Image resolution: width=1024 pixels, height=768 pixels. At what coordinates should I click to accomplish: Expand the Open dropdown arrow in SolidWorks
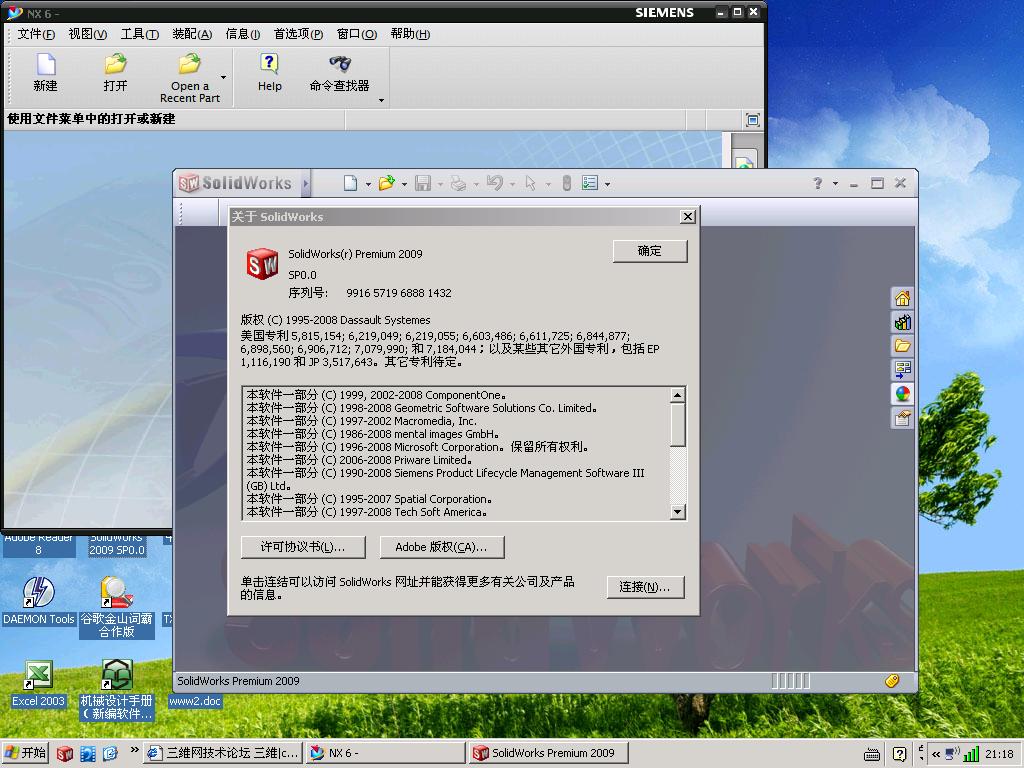coord(404,185)
